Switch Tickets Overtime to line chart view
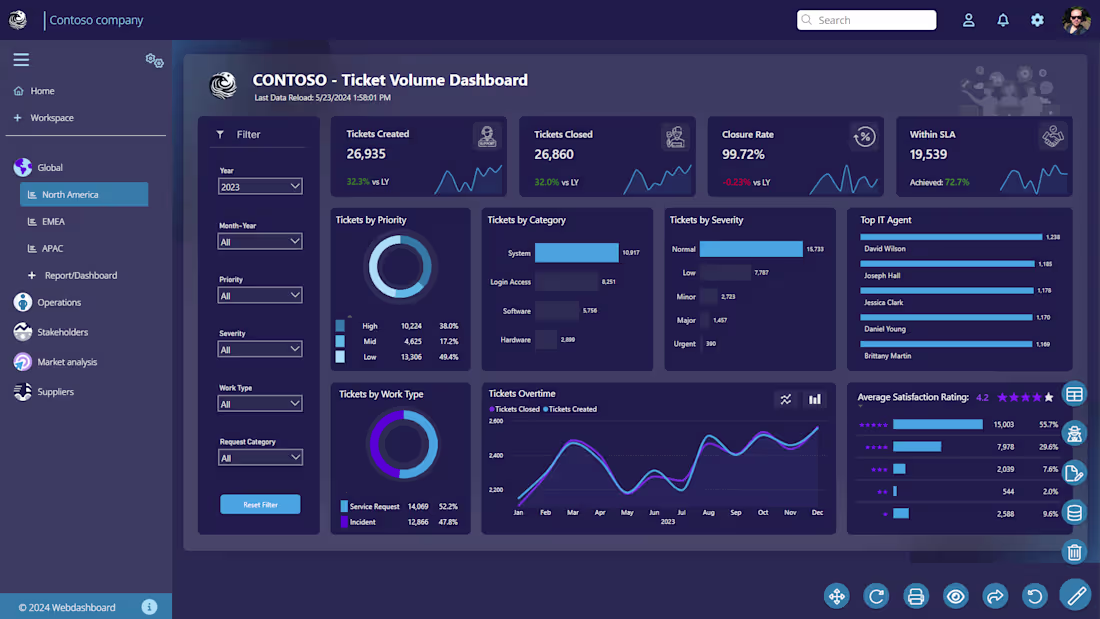The image size is (1100, 619). click(x=786, y=399)
